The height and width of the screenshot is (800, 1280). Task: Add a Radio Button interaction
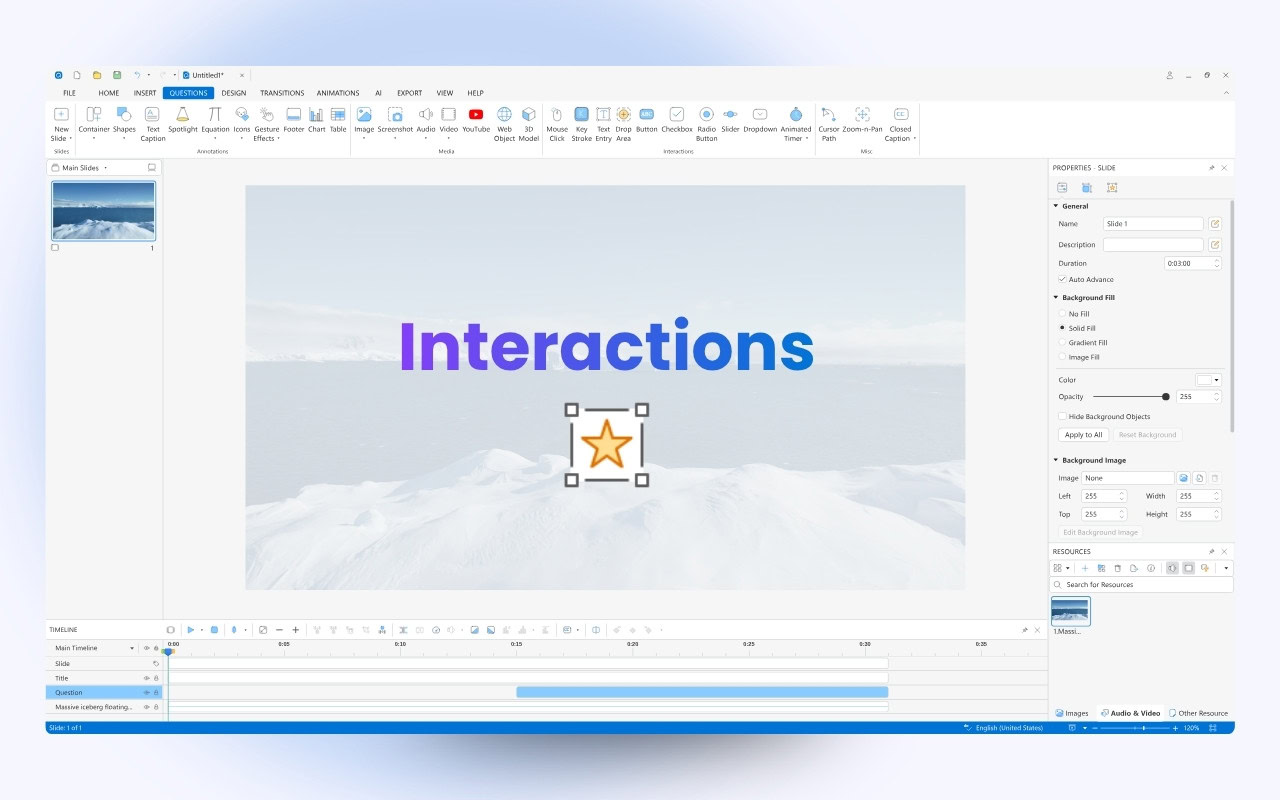tap(706, 124)
